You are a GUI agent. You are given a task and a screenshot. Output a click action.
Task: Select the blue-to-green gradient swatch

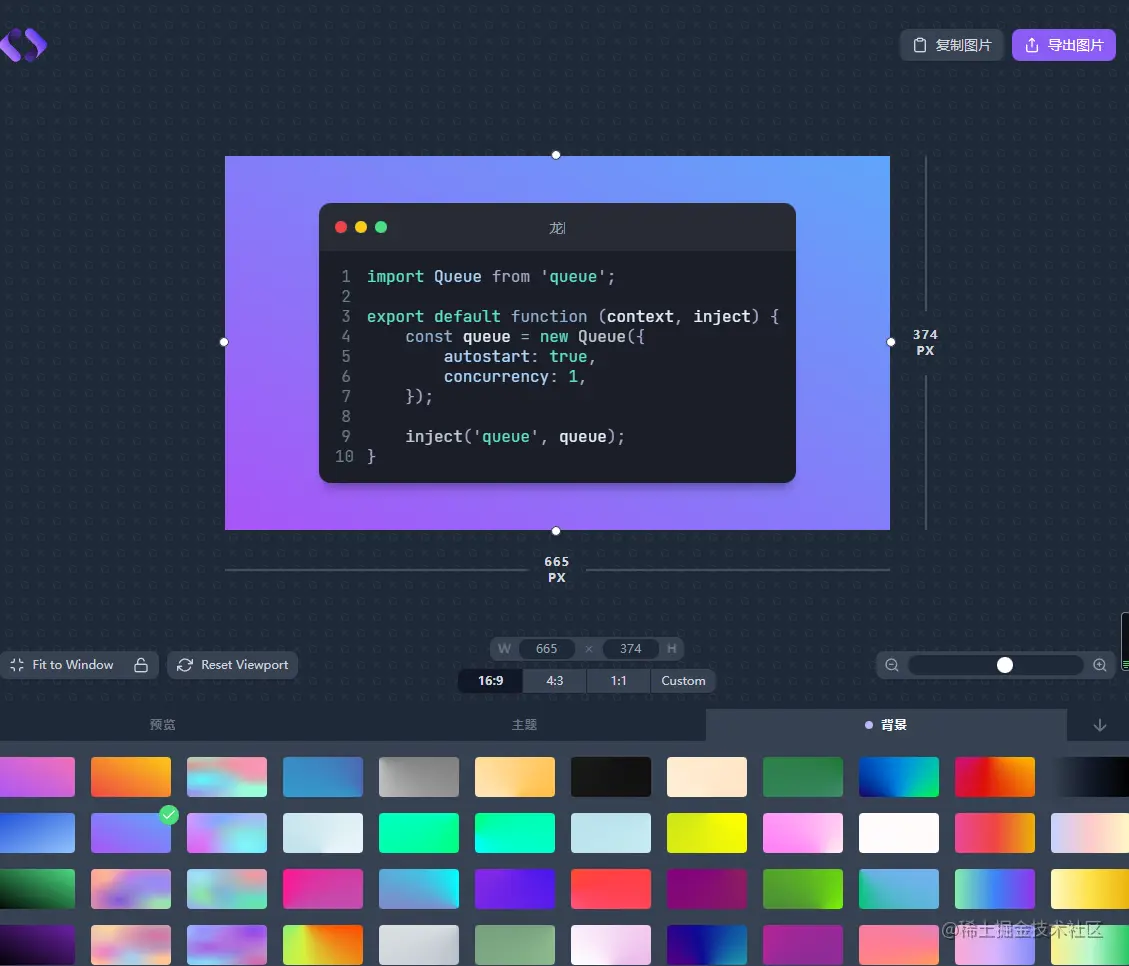coord(899,777)
